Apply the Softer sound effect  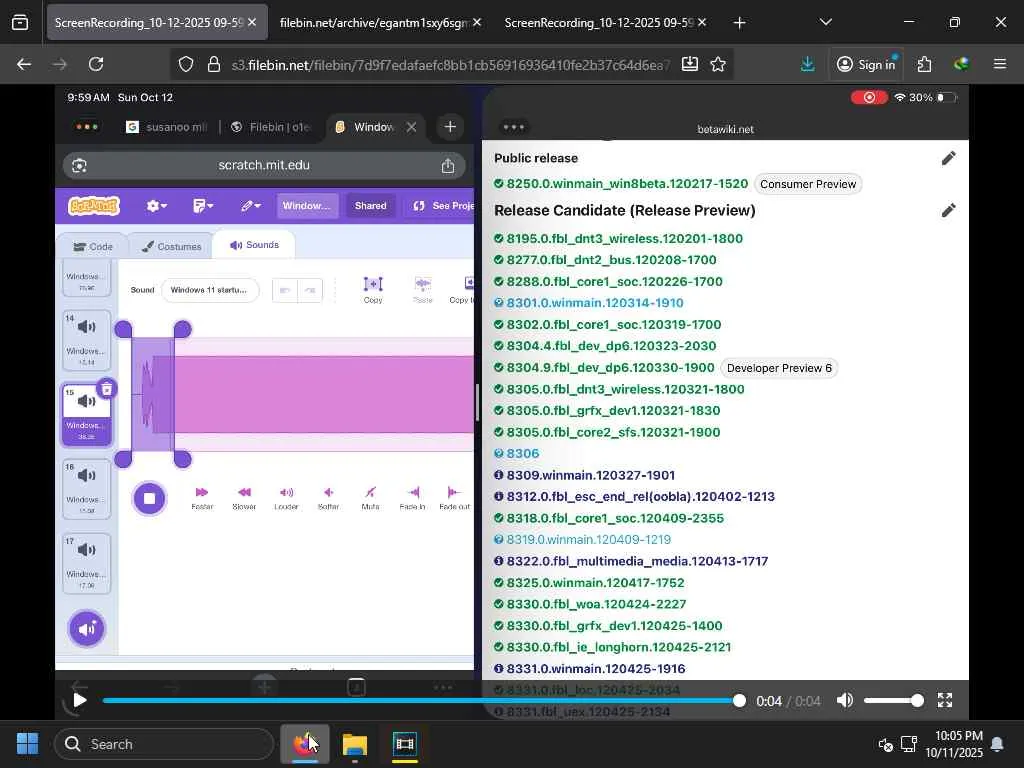[x=328, y=498]
